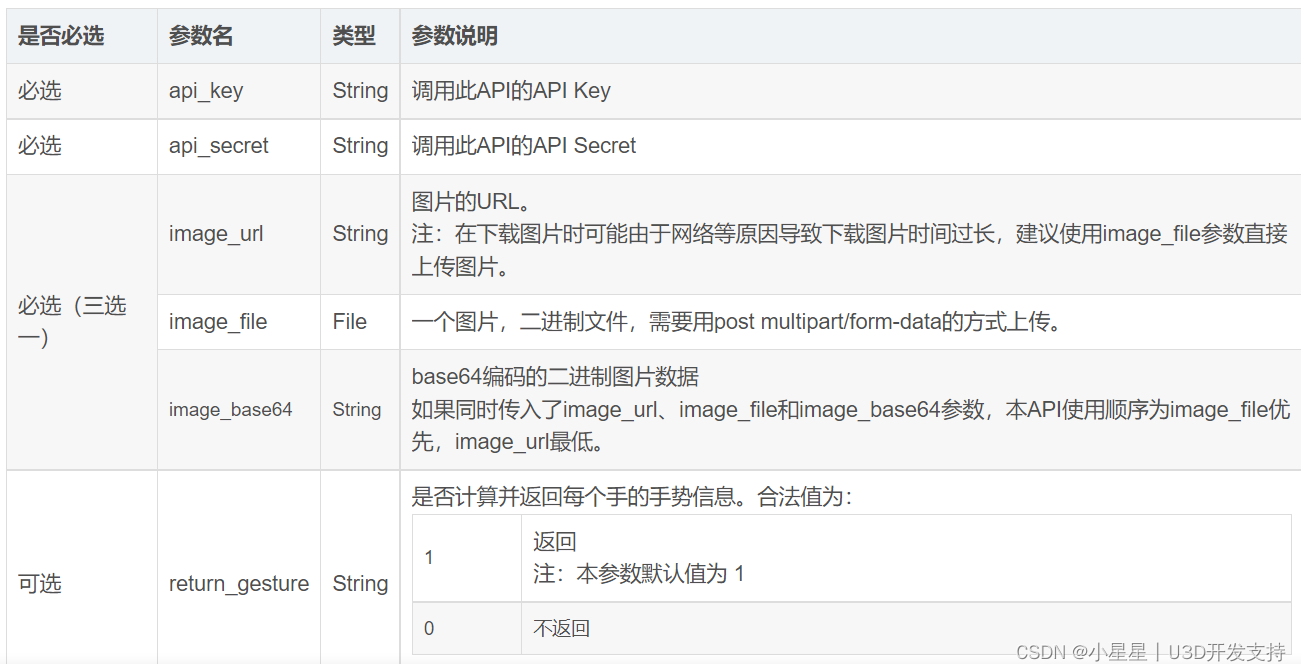Select the api_secret parameter name cell
Viewport: 1301px width, 671px height.
(219, 146)
